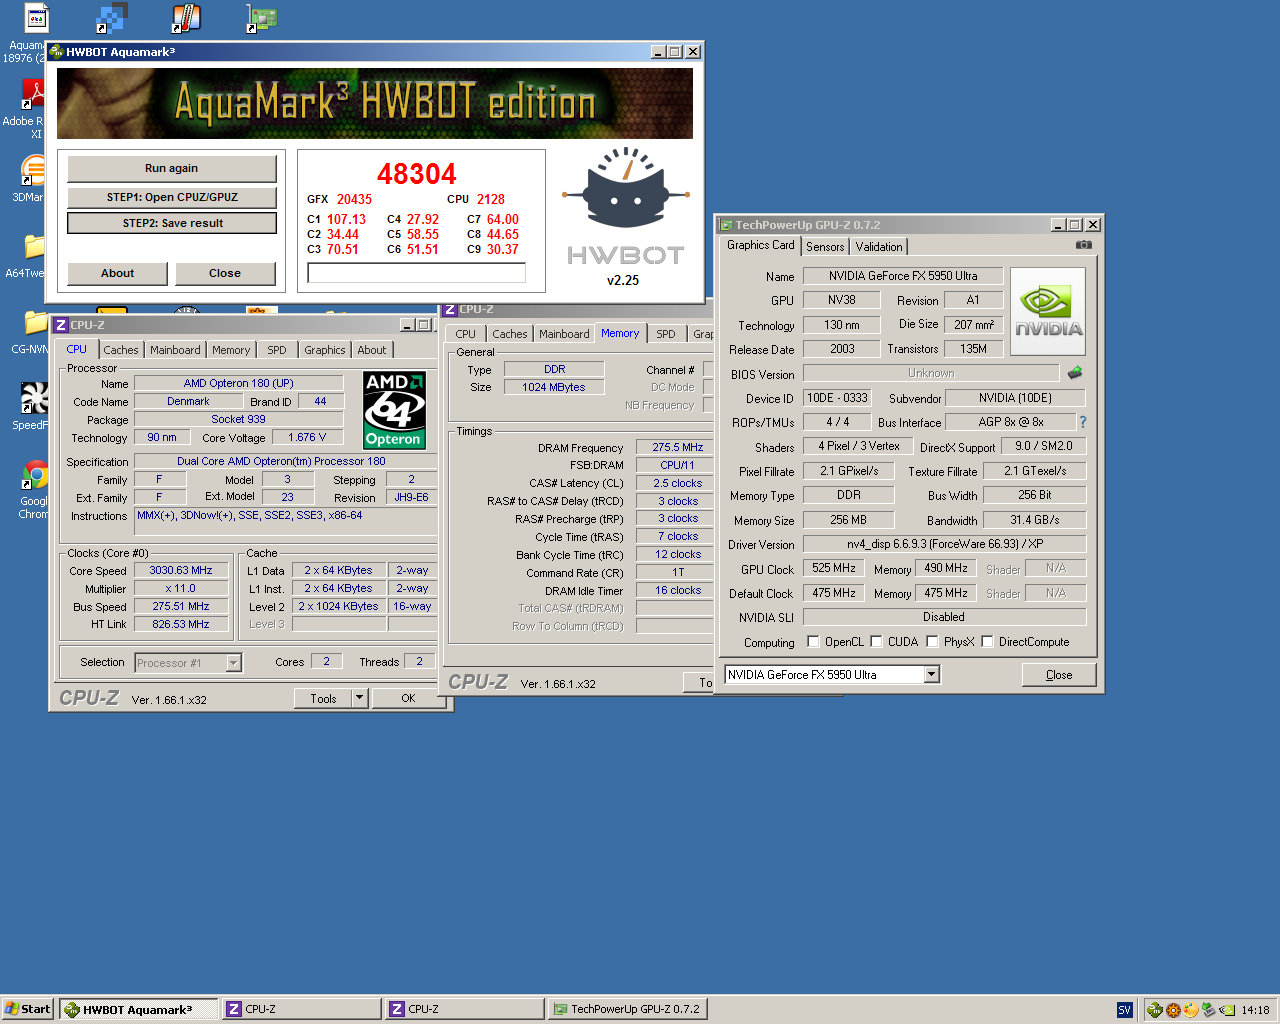Click the color palette tray icon
This screenshot has height=1024, width=1280.
coord(1190,1010)
